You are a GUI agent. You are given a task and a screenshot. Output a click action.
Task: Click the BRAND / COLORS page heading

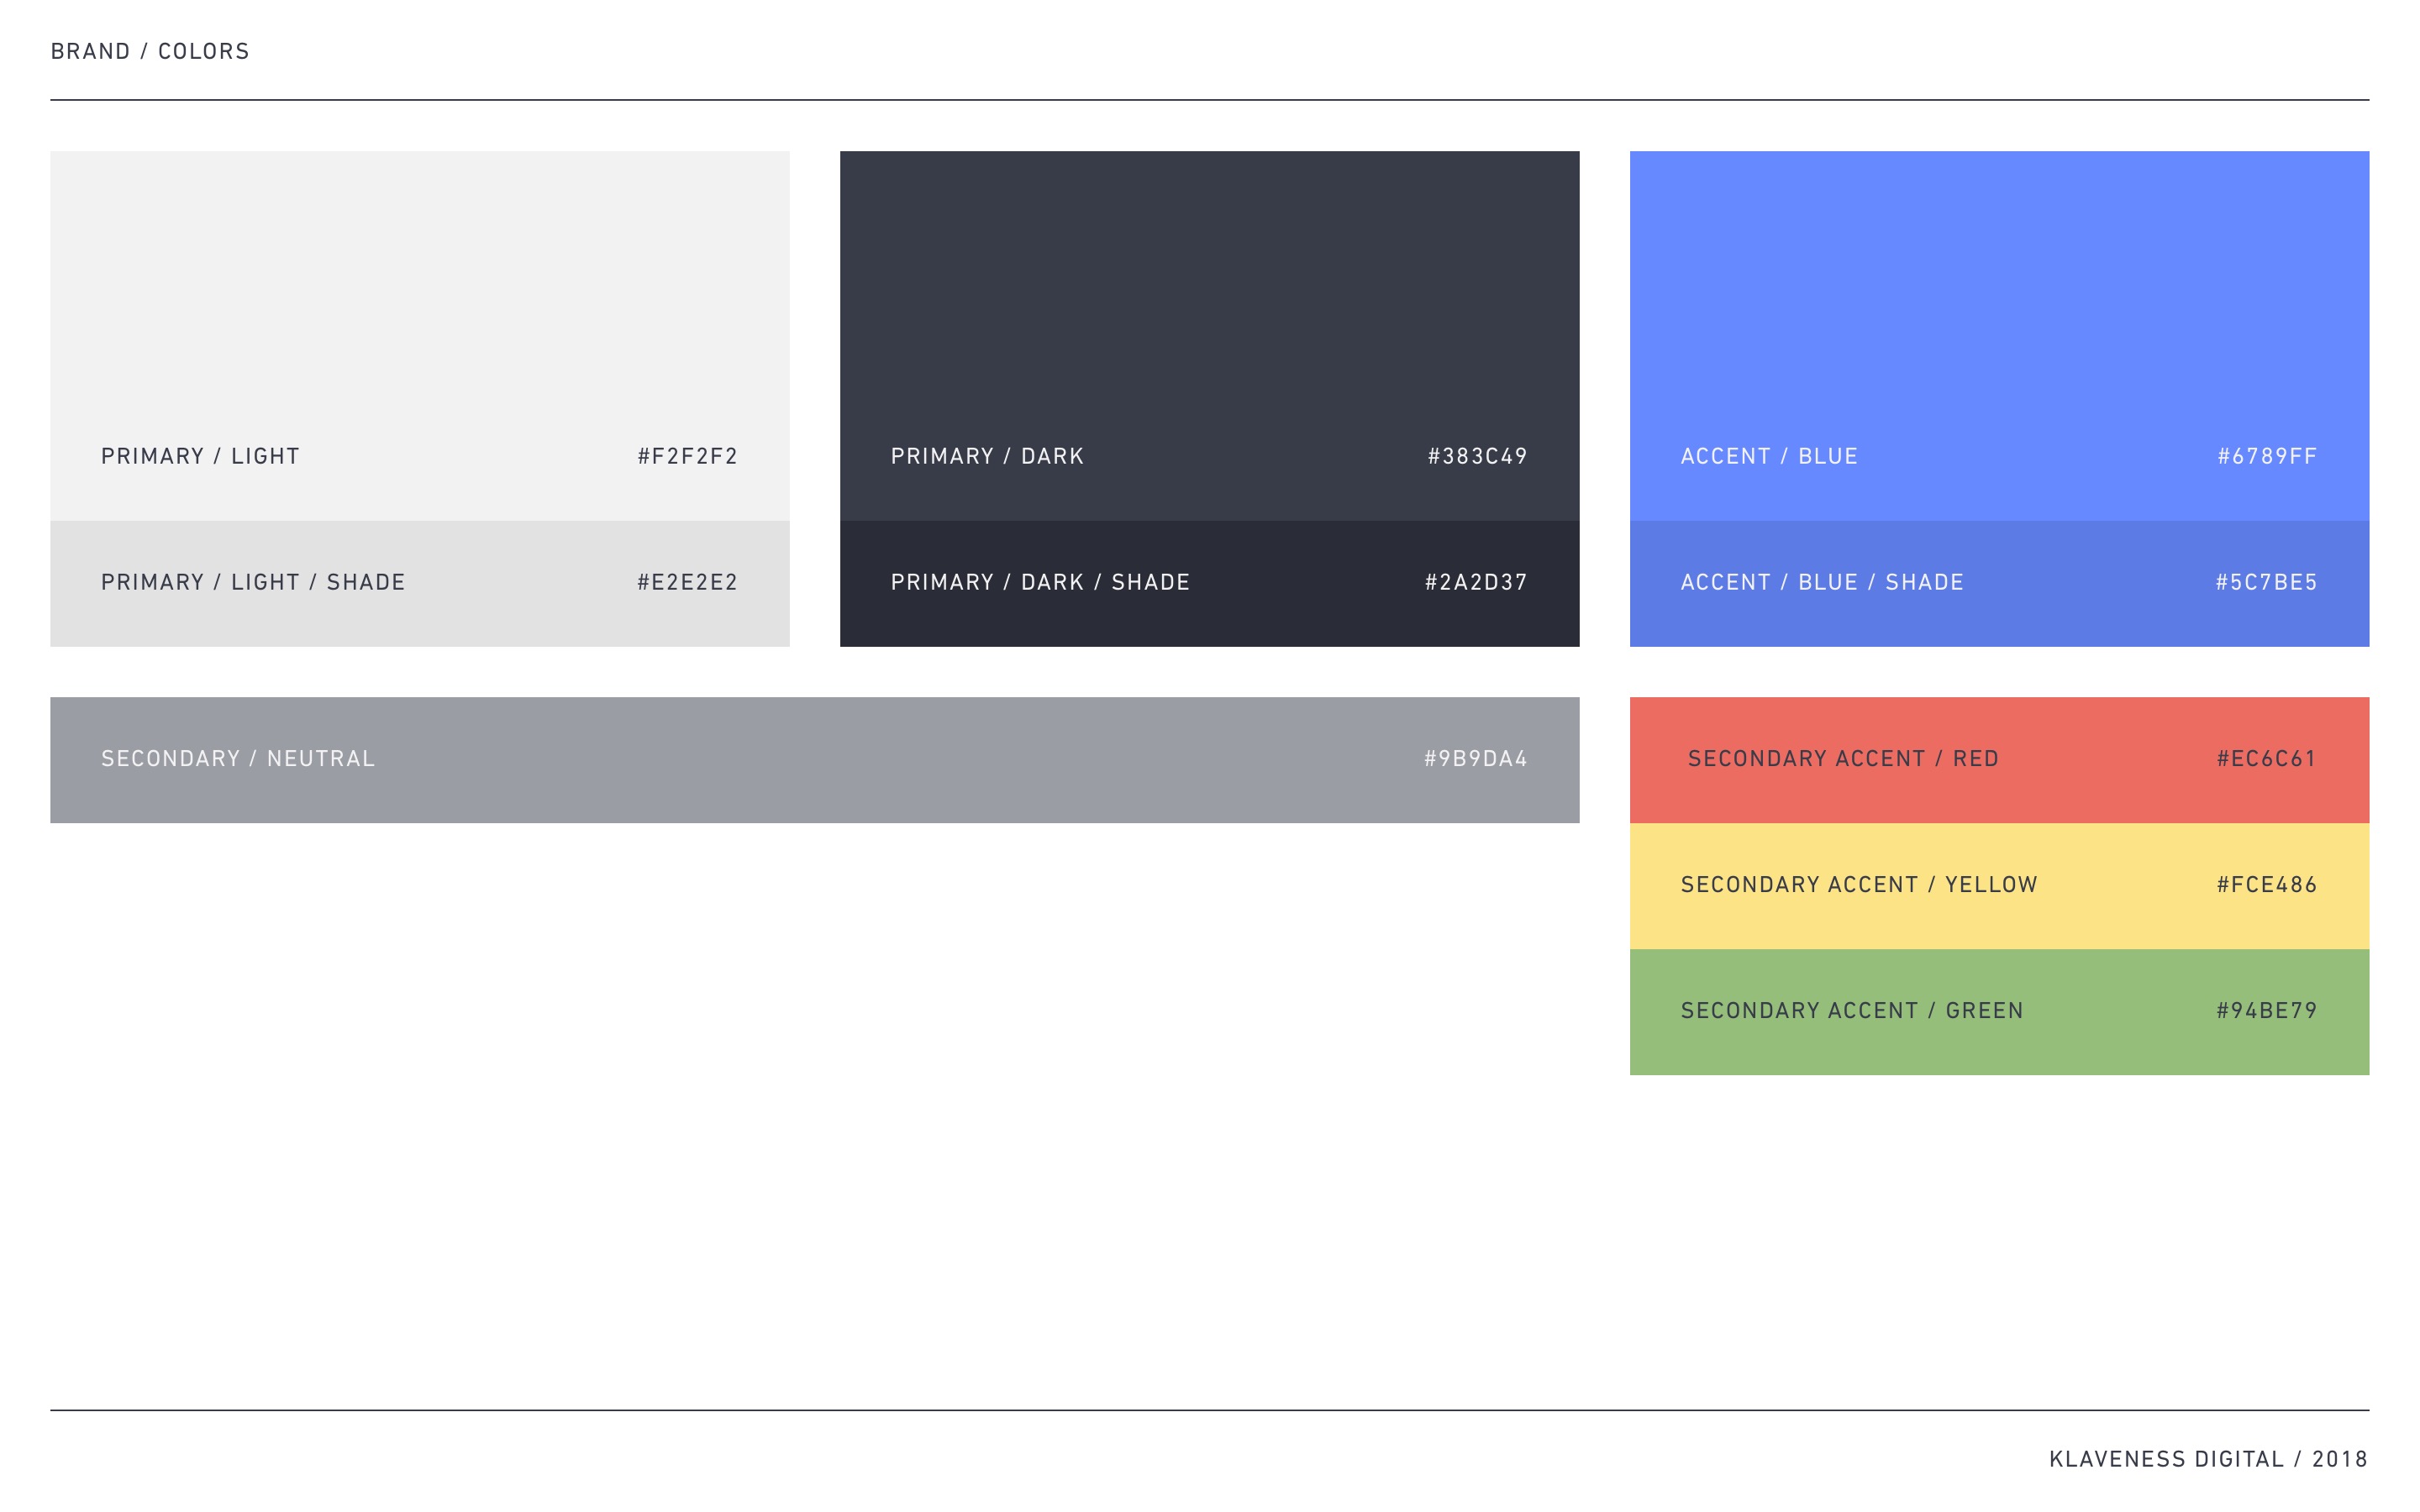click(x=150, y=52)
